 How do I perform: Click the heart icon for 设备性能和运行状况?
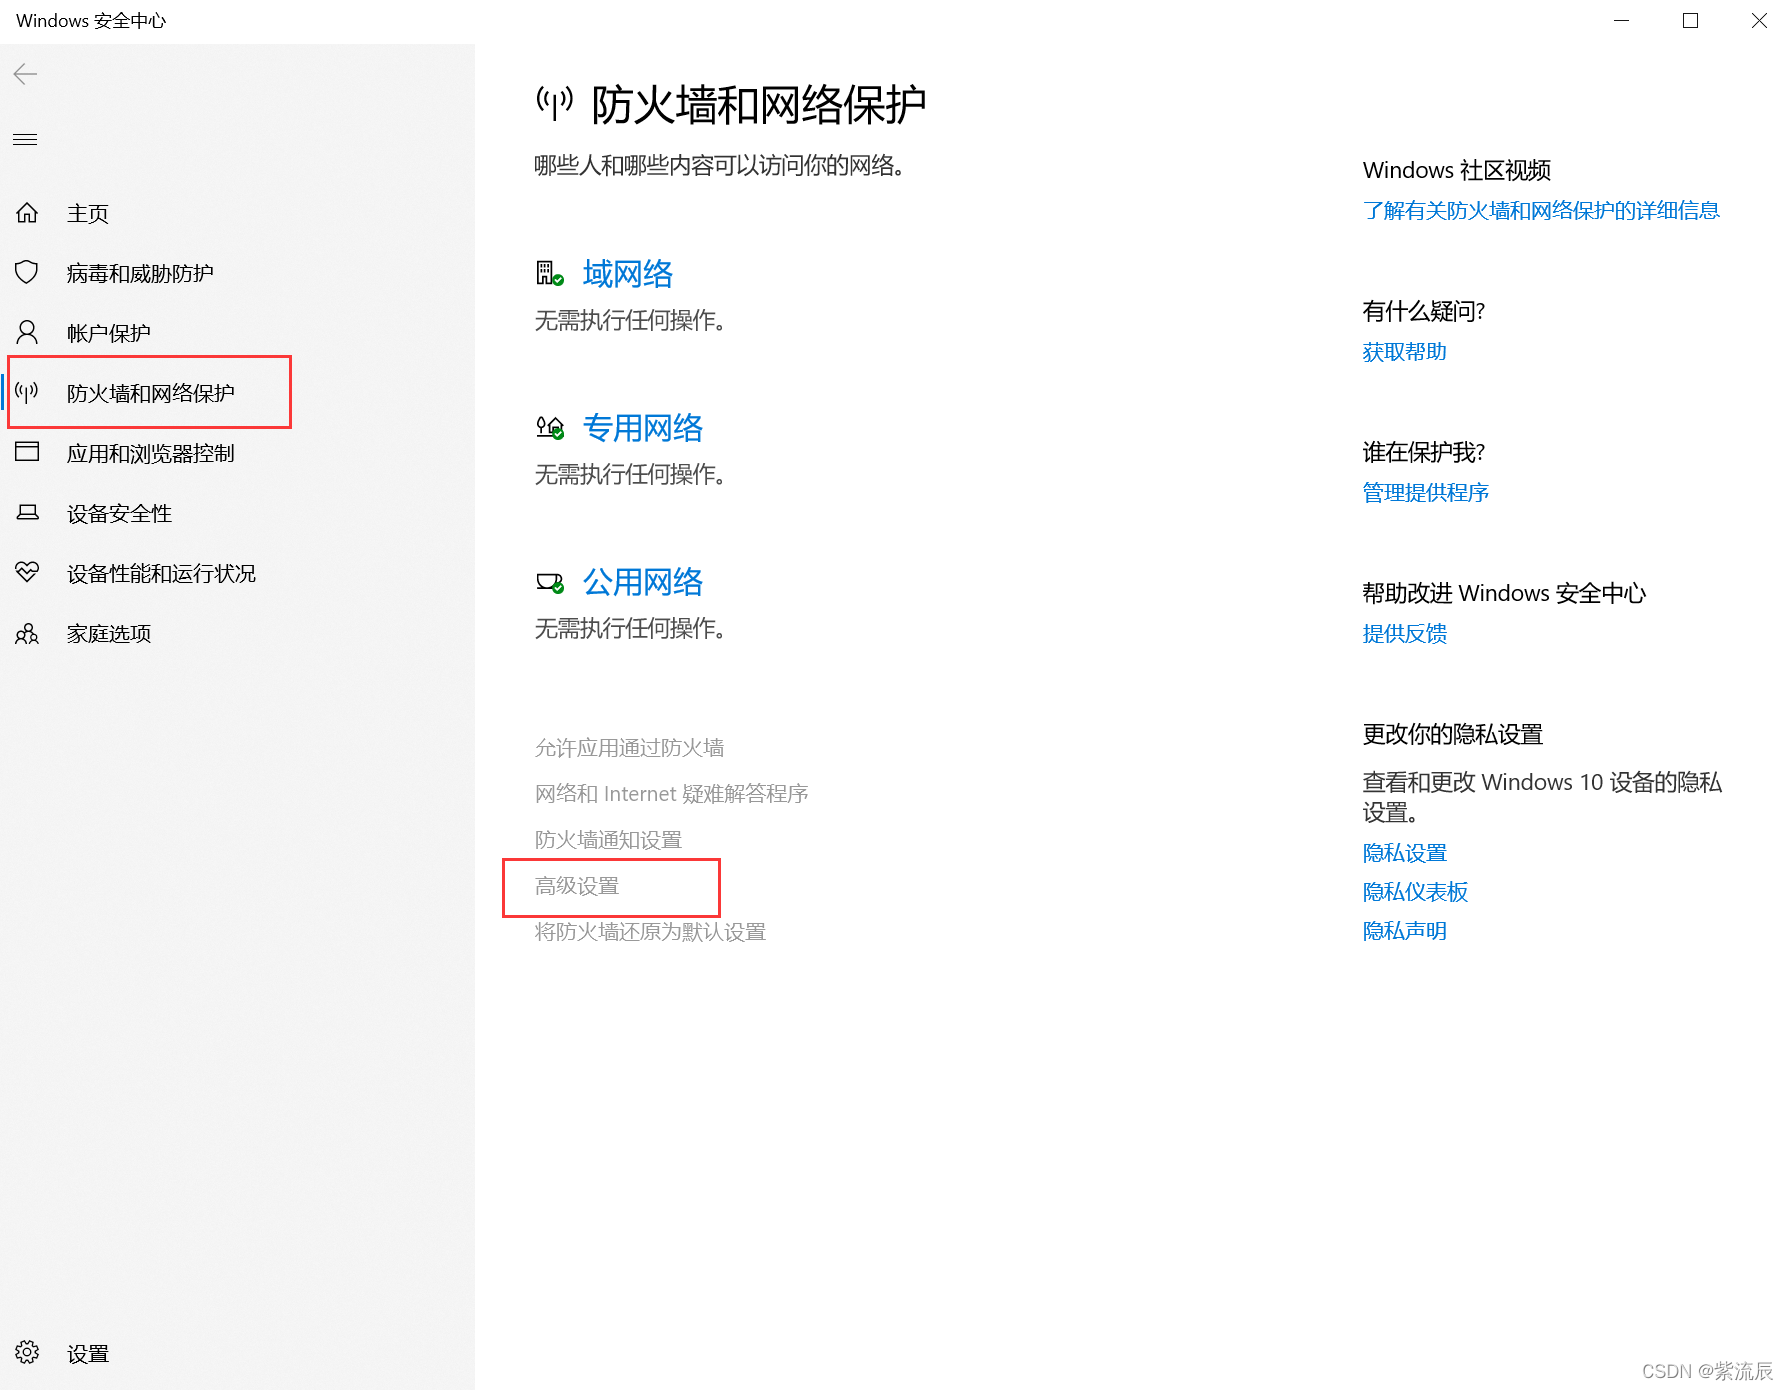(27, 572)
